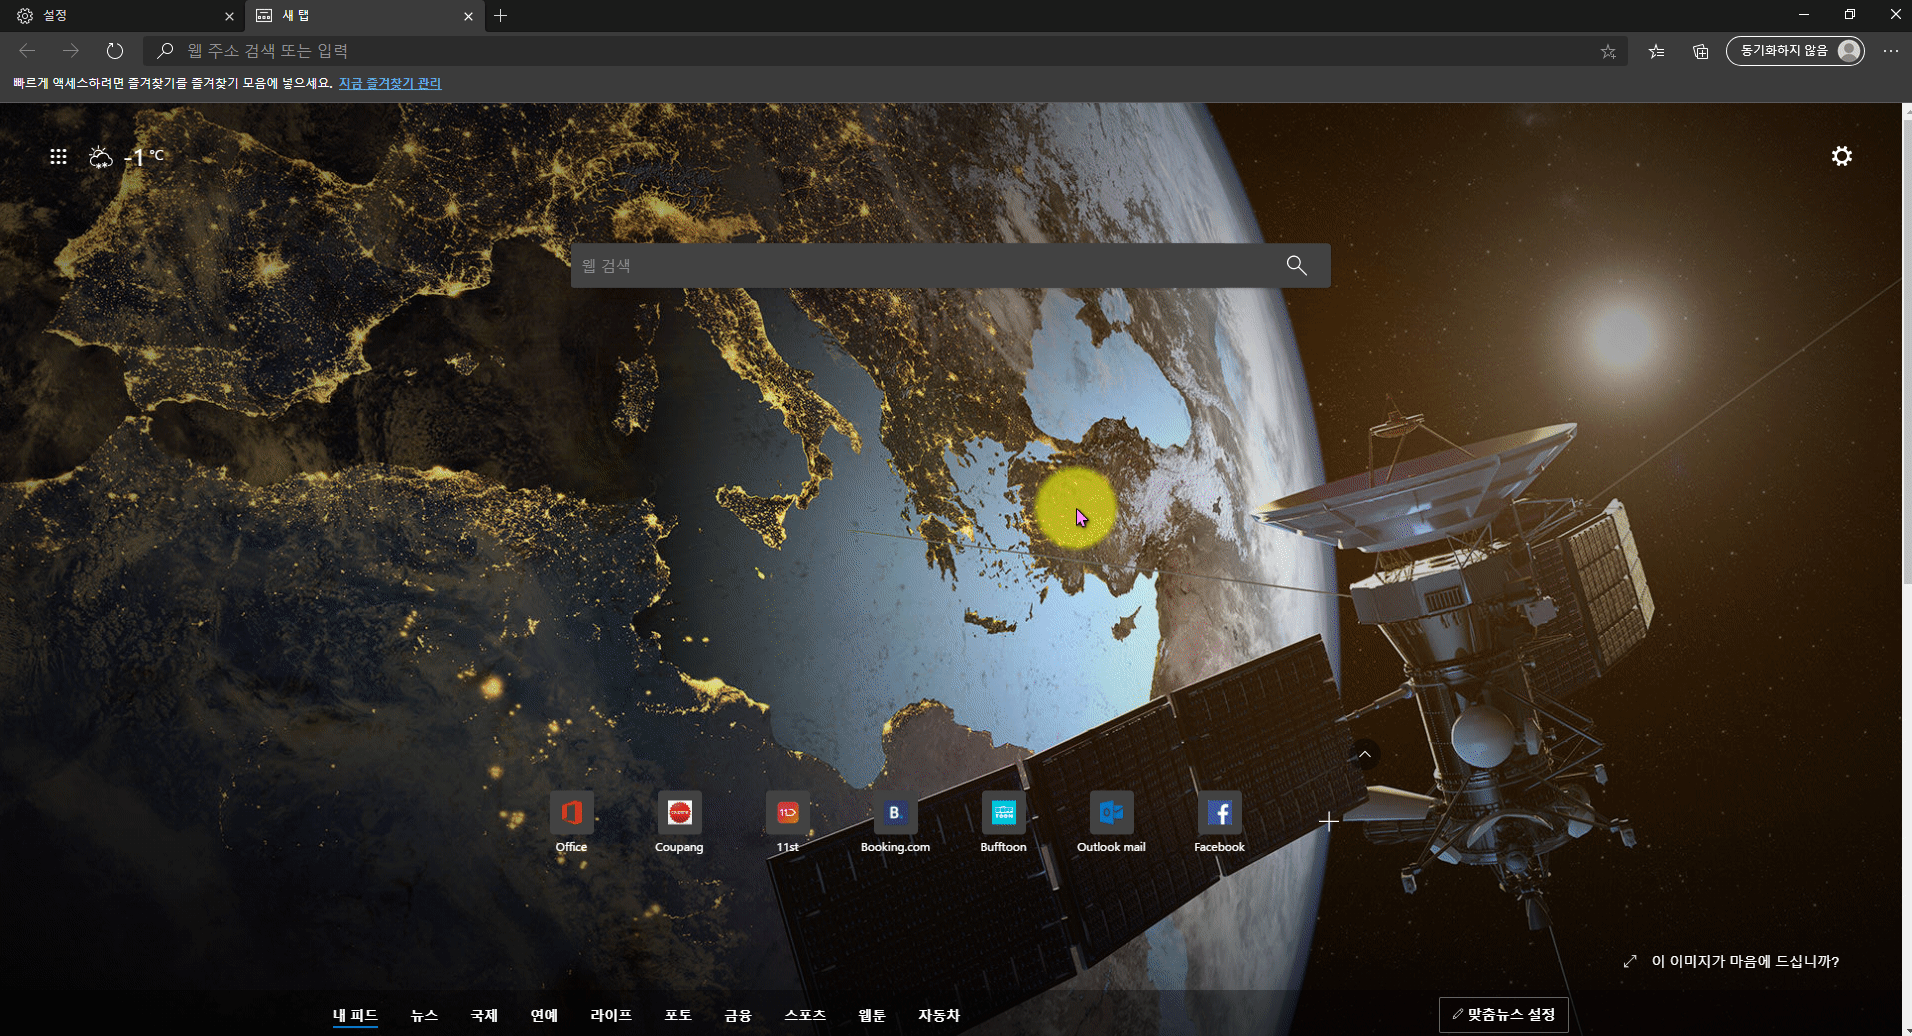Open the Bufftoon quick link tile
Screen dimensions: 1912x1036
pos(1003,823)
